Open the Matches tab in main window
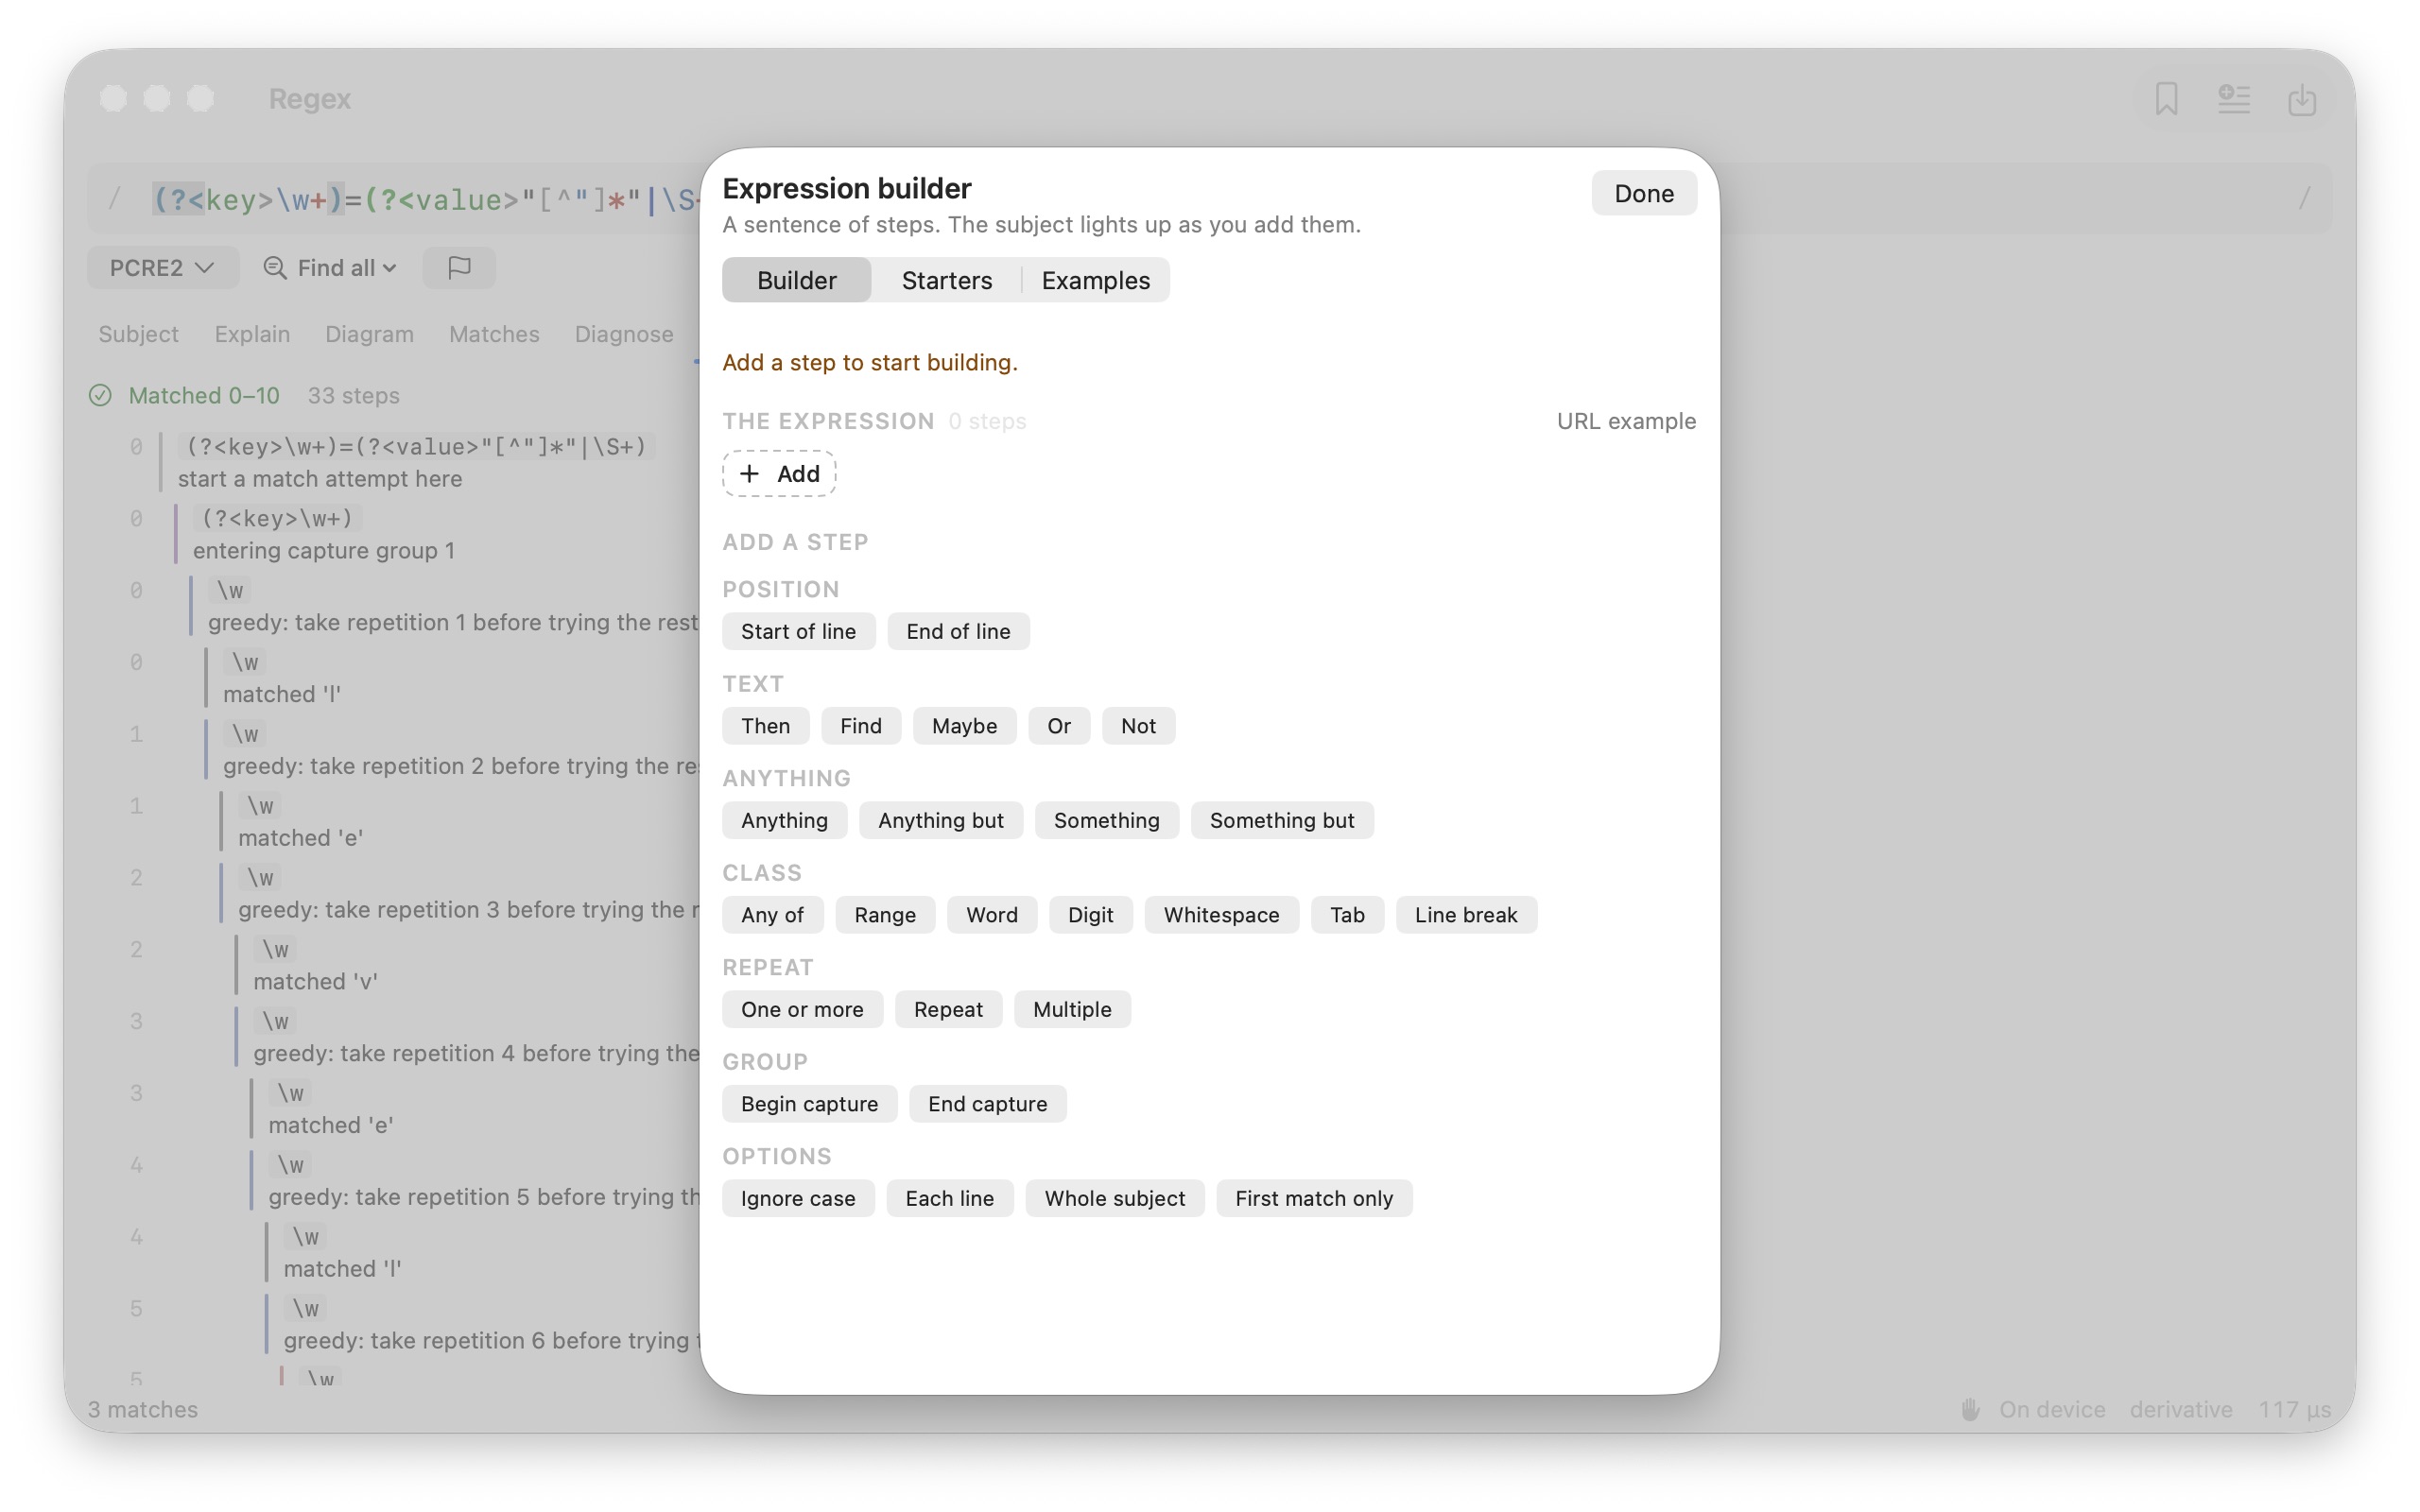The image size is (2420, 1512). point(494,334)
